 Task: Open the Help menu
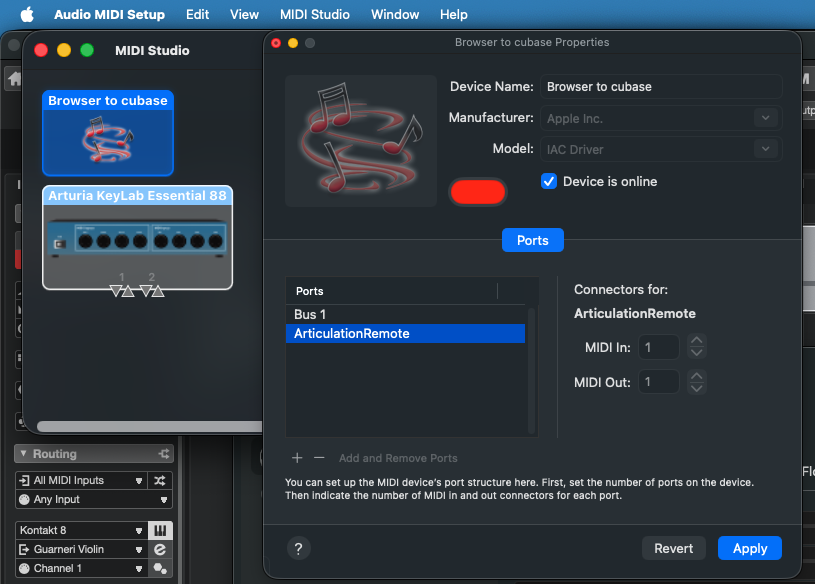(454, 15)
